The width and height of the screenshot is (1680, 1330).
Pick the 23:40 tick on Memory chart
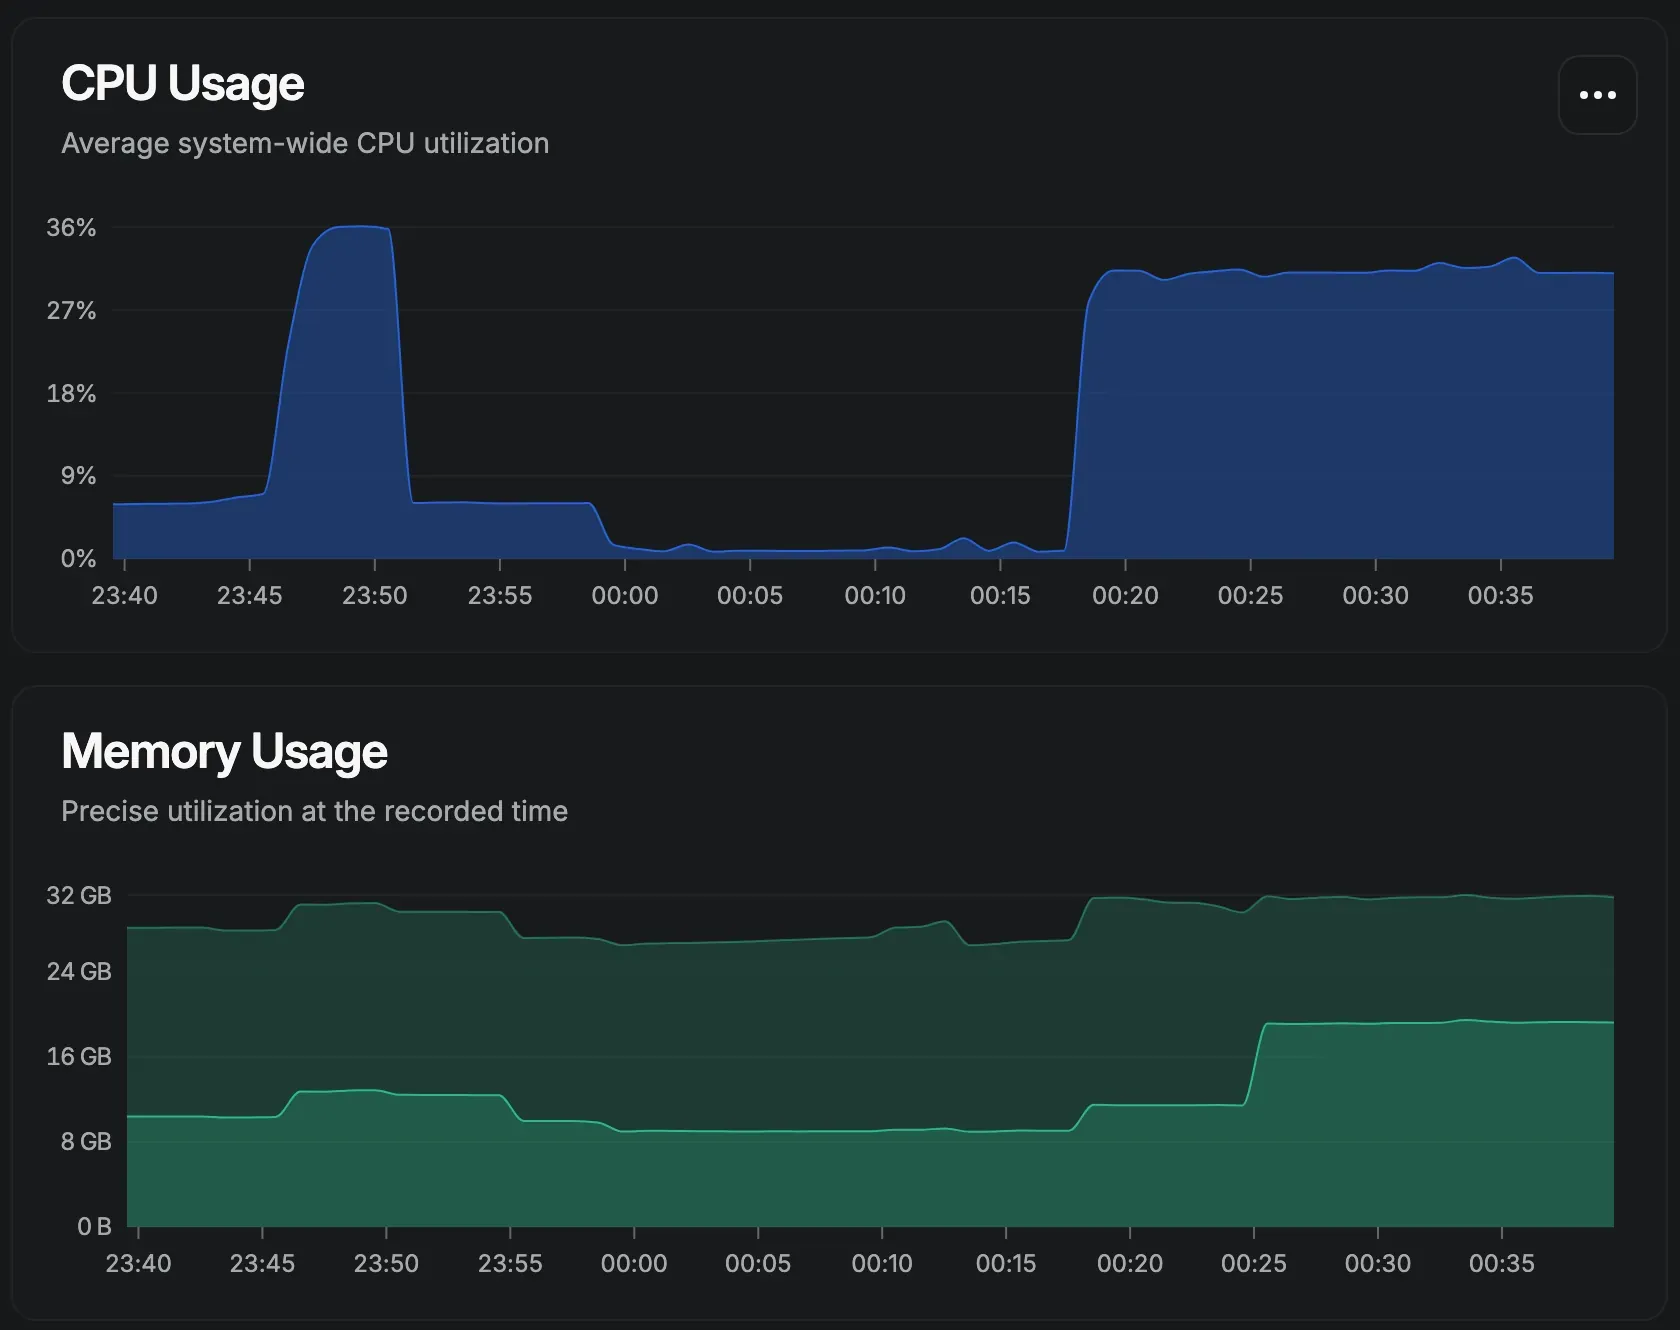[138, 1264]
